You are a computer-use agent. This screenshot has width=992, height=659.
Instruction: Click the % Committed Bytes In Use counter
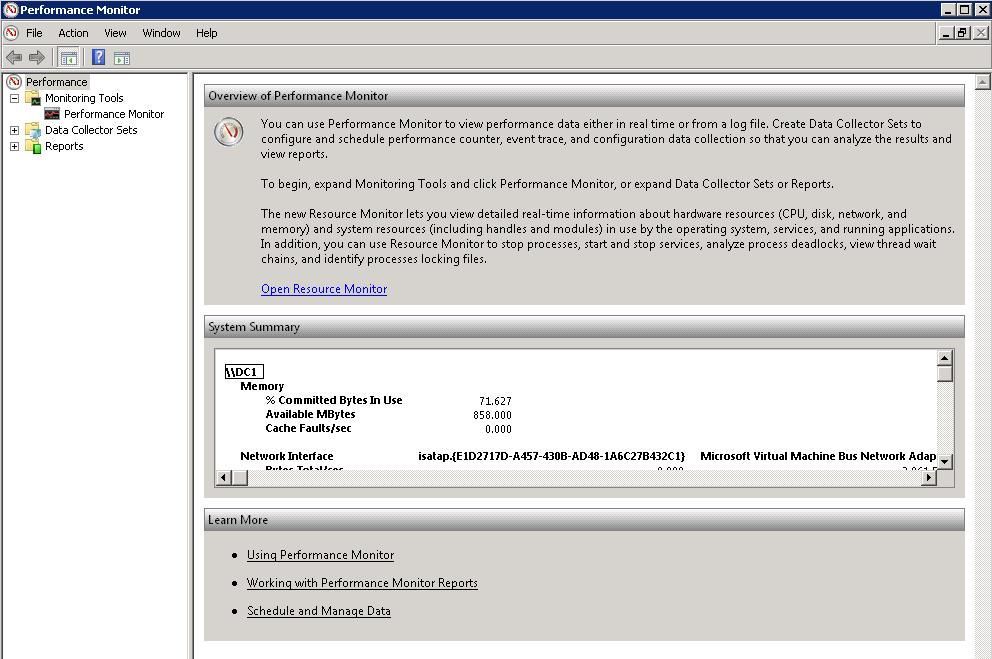point(334,400)
